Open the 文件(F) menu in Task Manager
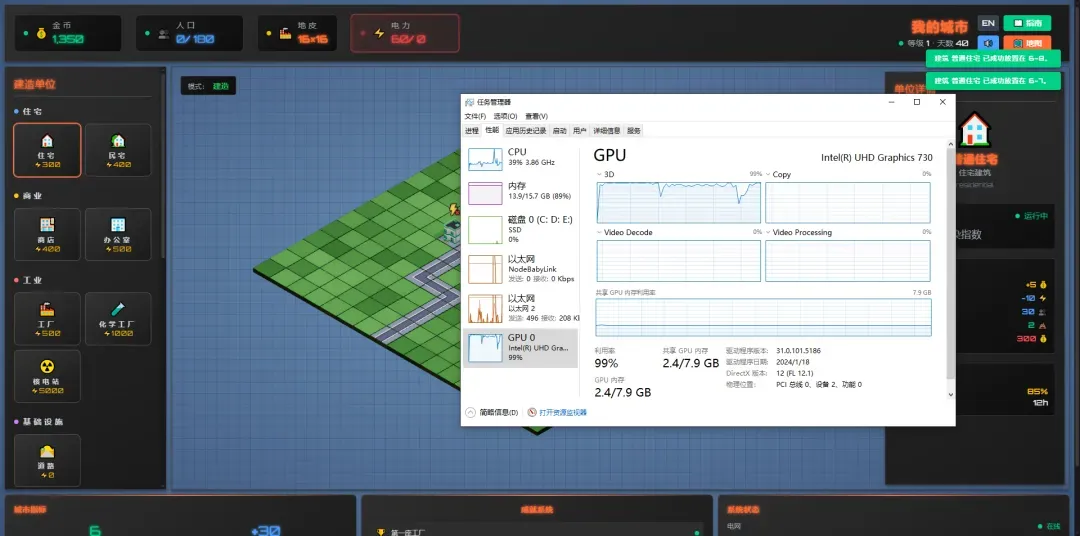 click(475, 116)
